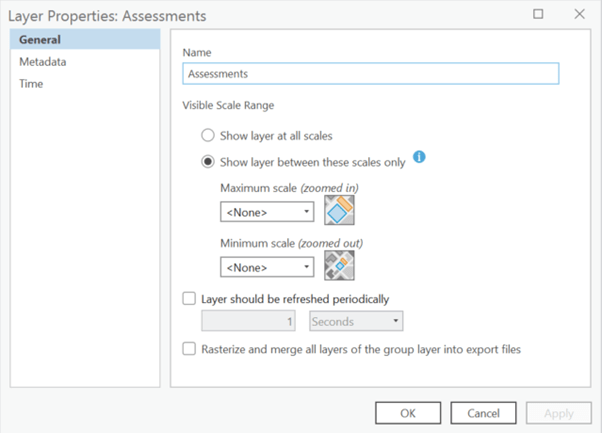Screen dimensions: 602x433
Task: Click the Cancel button
Action: point(484,413)
